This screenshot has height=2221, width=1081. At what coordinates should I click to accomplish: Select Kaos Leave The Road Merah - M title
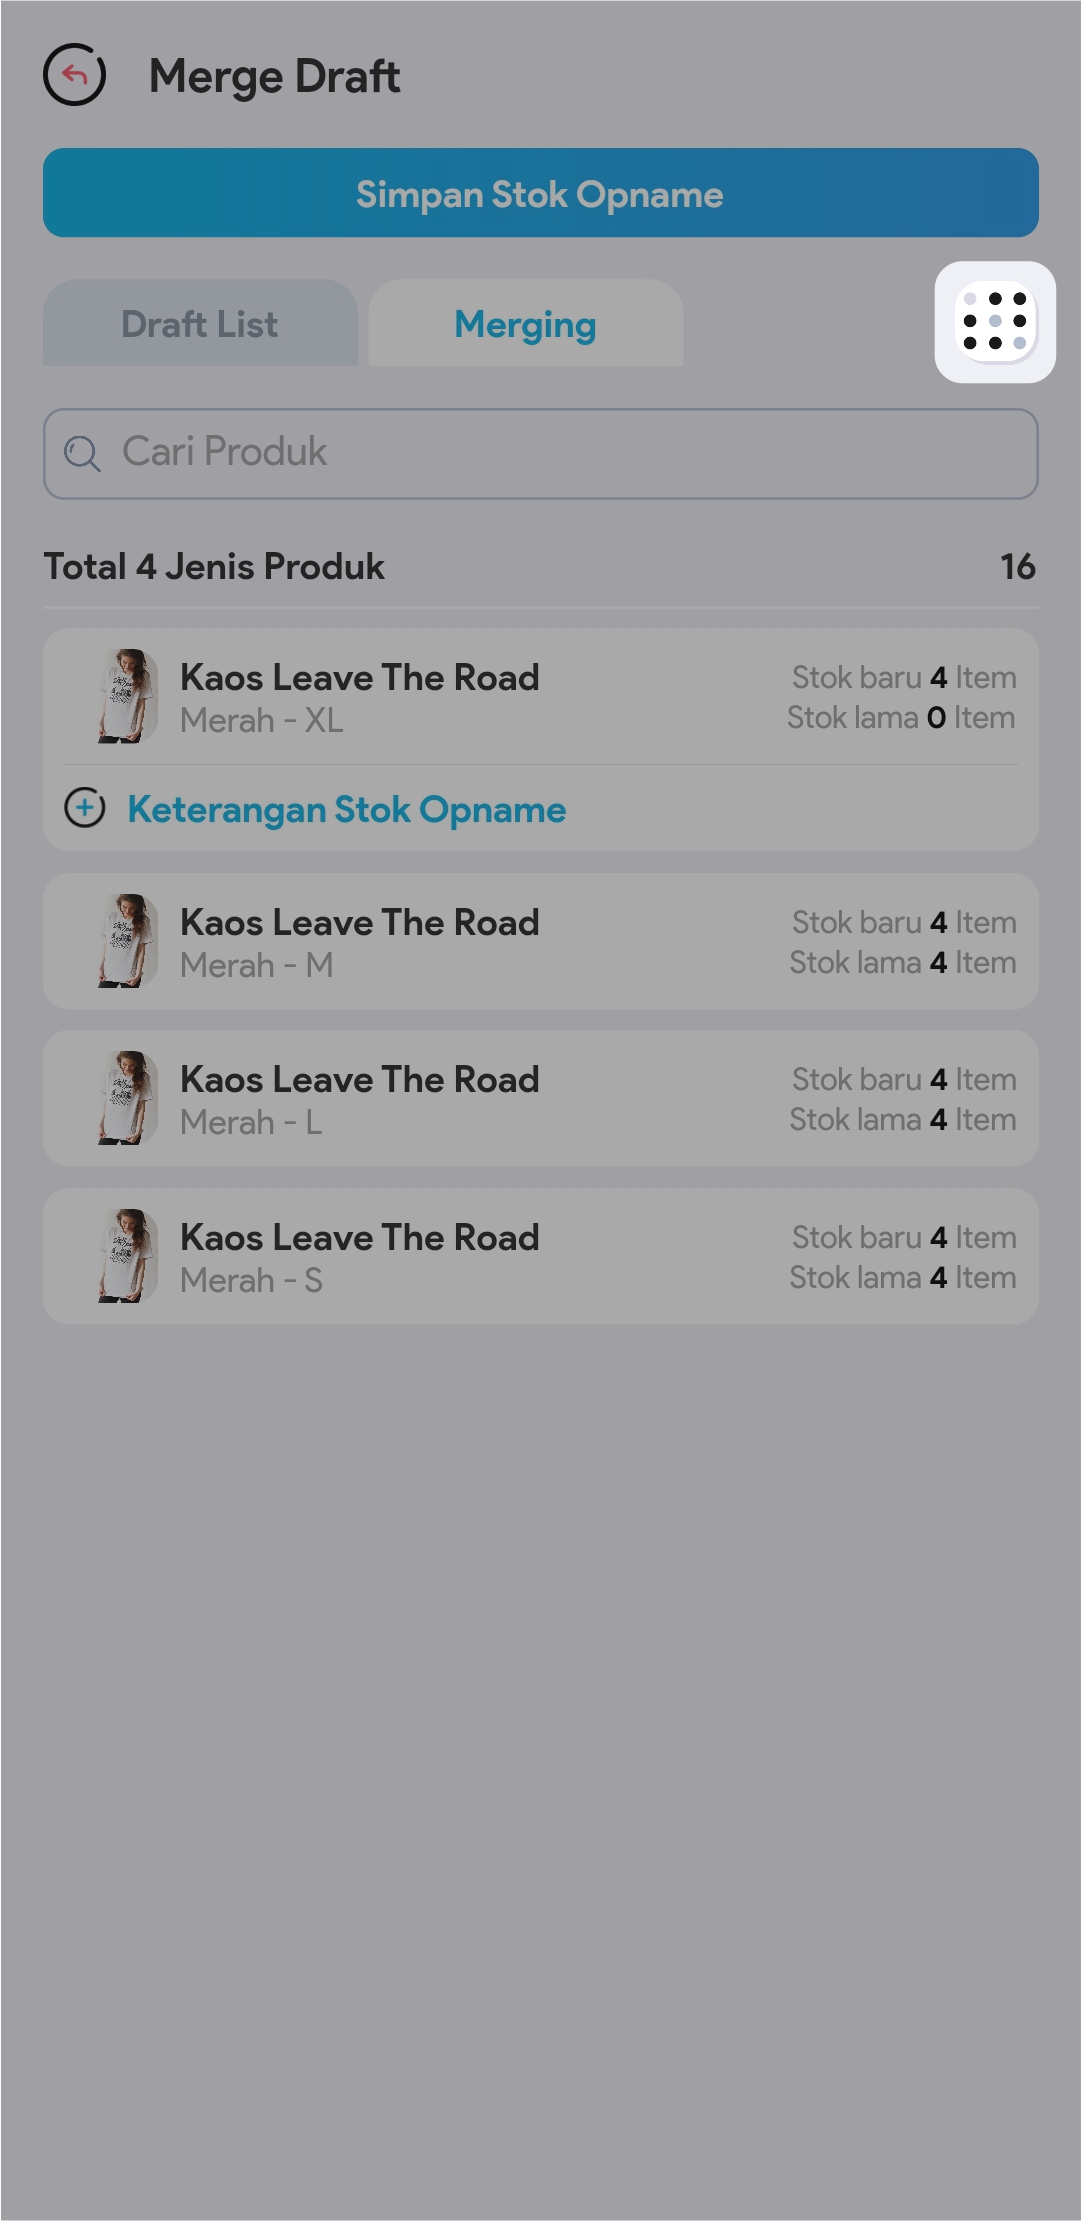(x=359, y=923)
